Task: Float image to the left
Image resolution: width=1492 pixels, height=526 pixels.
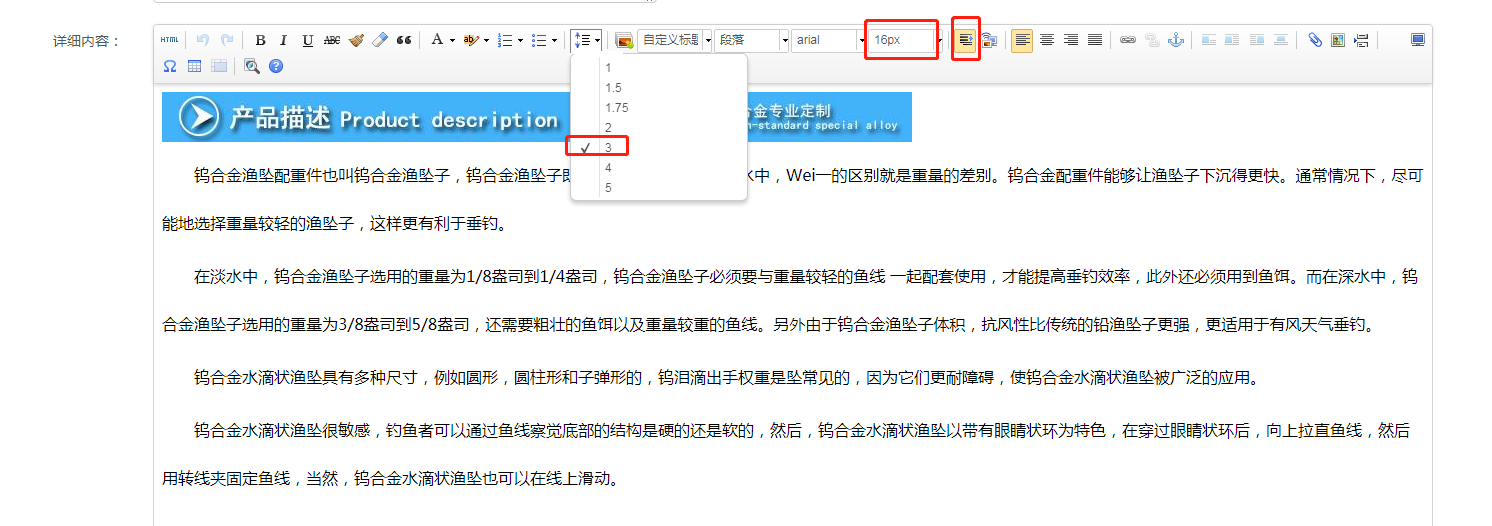Action: tap(1232, 40)
